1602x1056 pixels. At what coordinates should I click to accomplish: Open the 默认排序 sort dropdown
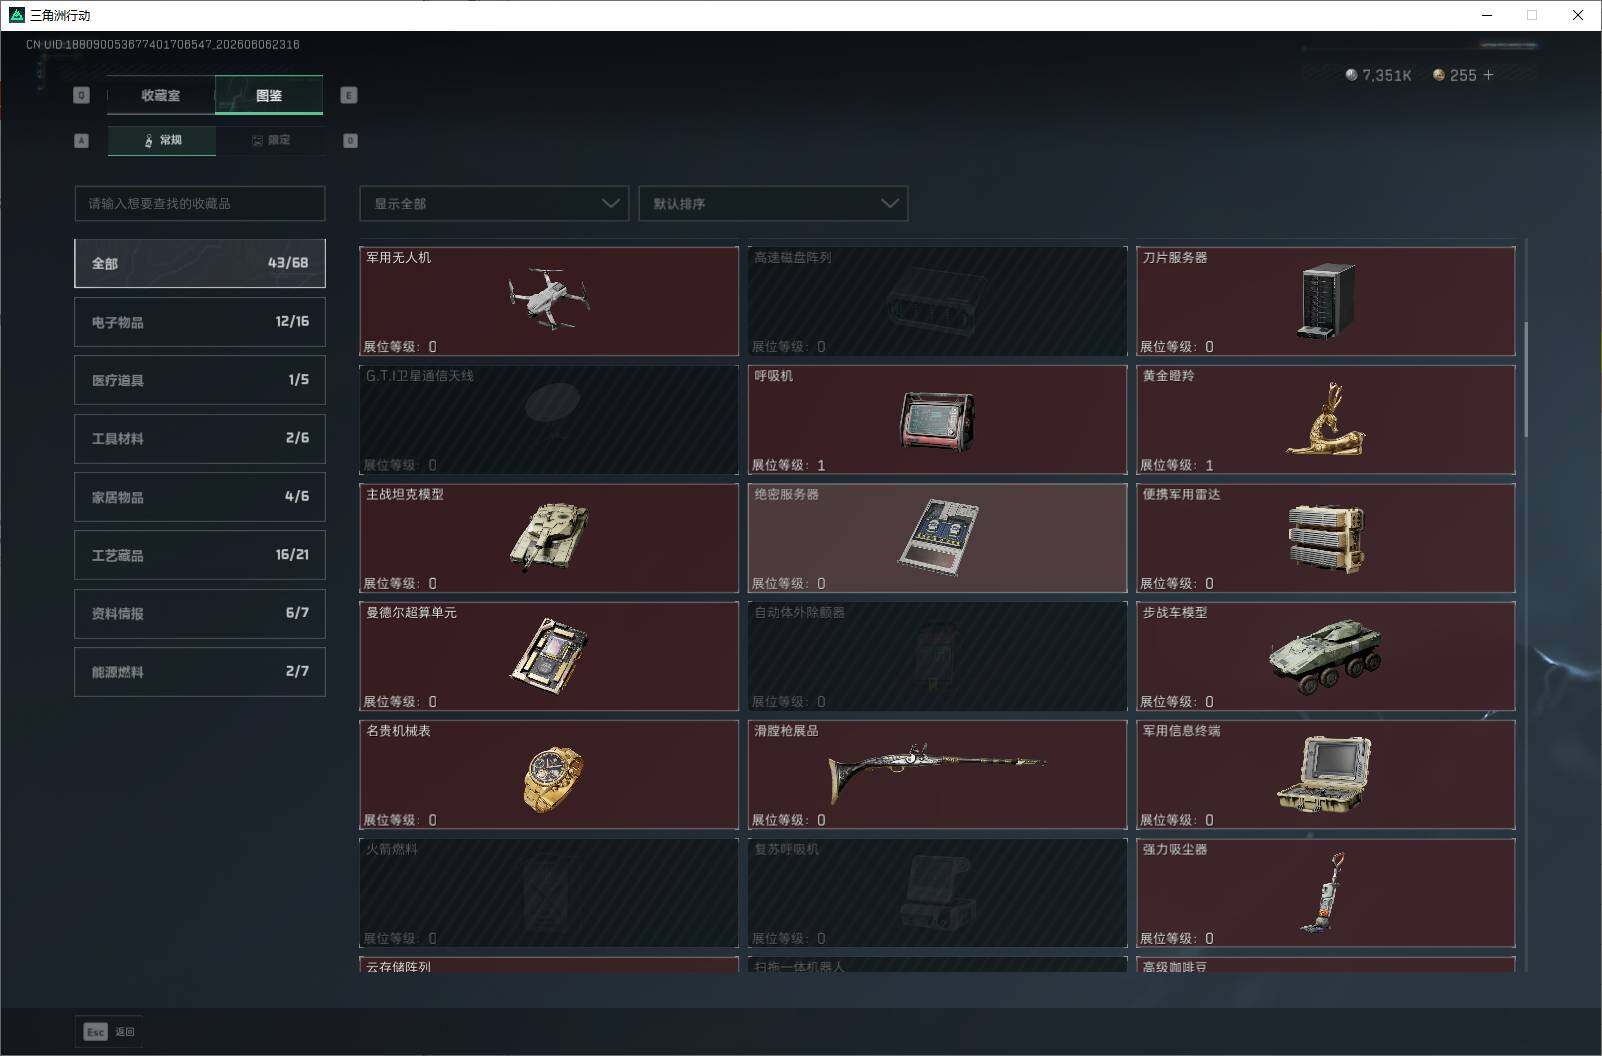[x=773, y=203]
